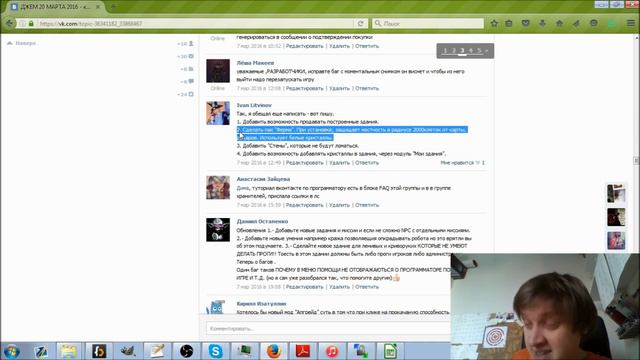The width and height of the screenshot is (640, 360).
Task: Open Ivan Litvinov's profile name
Action: [254, 105]
